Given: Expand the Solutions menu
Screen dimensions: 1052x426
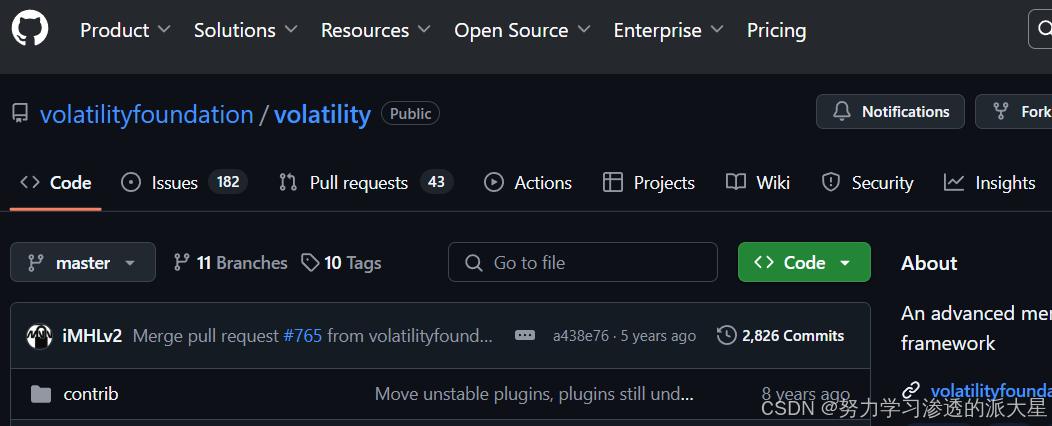Looking at the screenshot, I should pyautogui.click(x=245, y=31).
